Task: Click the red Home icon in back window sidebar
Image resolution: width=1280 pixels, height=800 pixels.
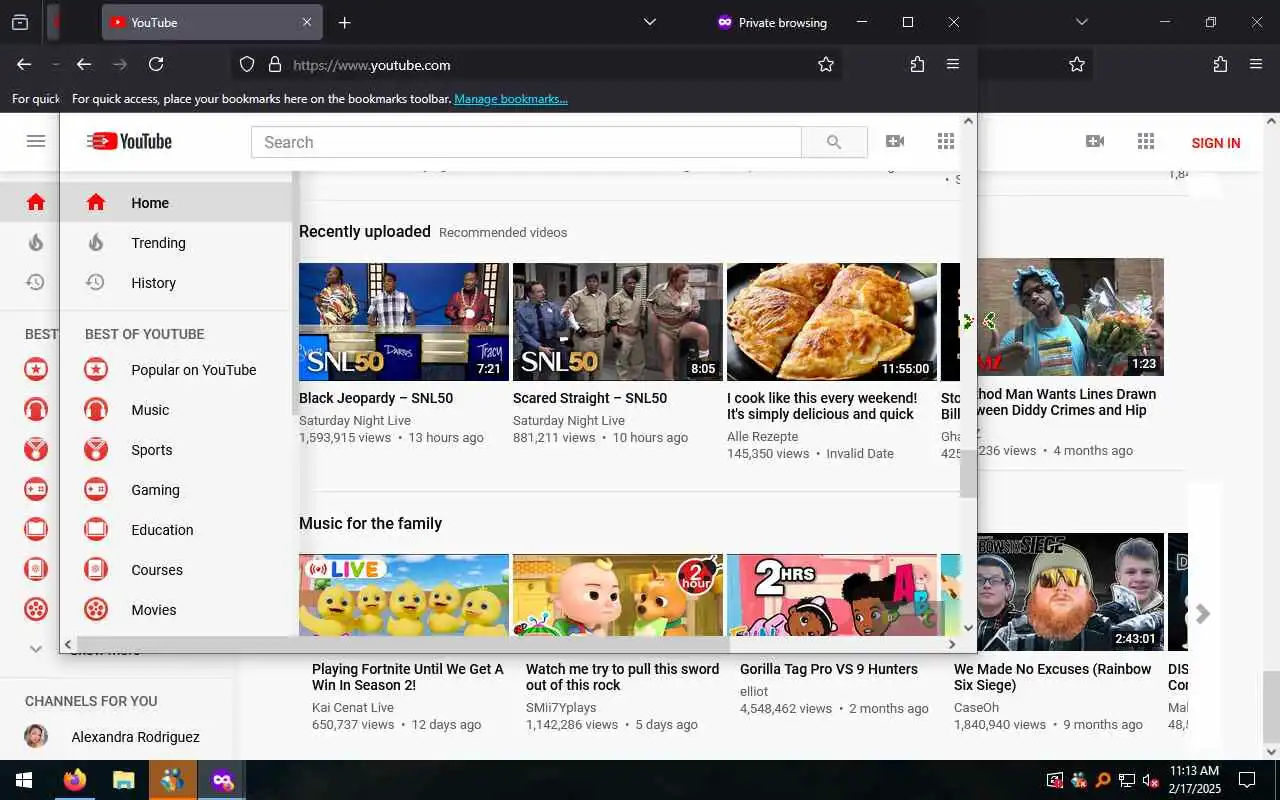Action: [x=36, y=203]
